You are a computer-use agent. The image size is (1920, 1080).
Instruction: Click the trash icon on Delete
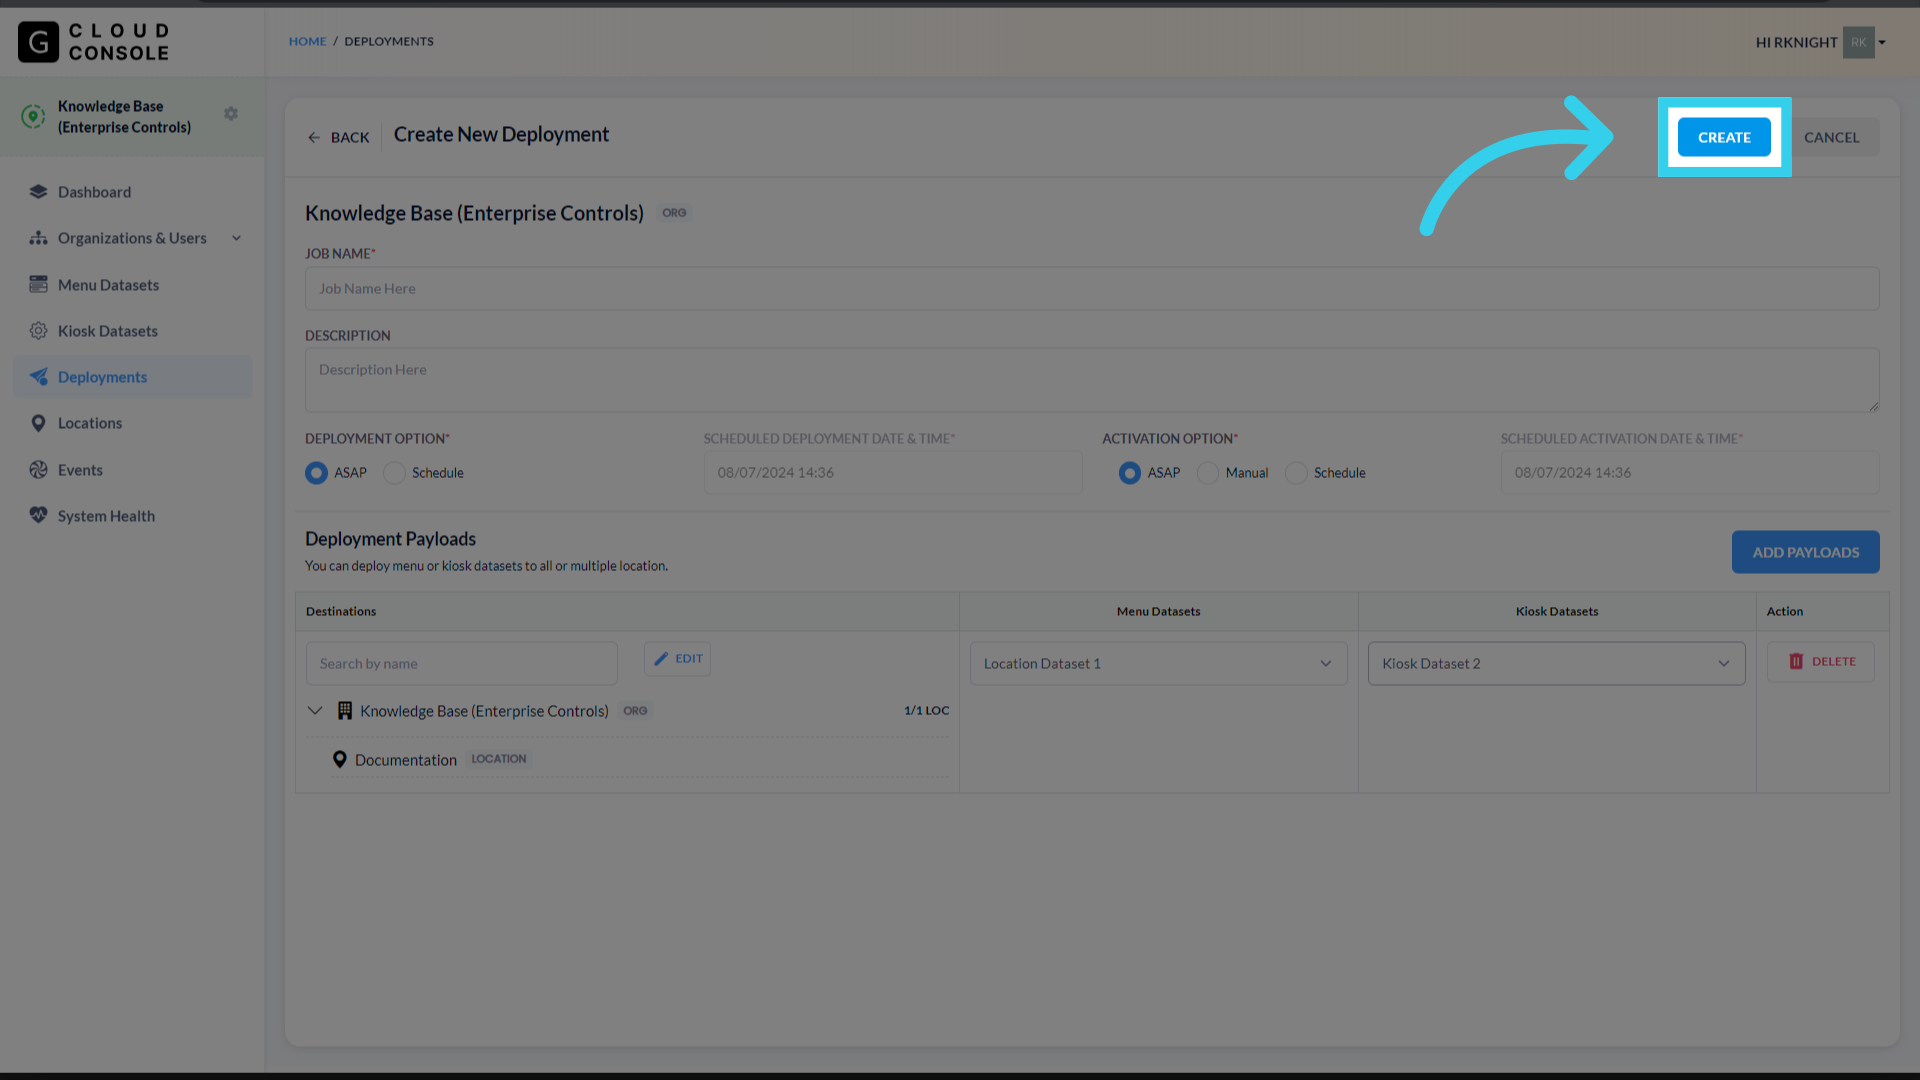[x=1796, y=662]
